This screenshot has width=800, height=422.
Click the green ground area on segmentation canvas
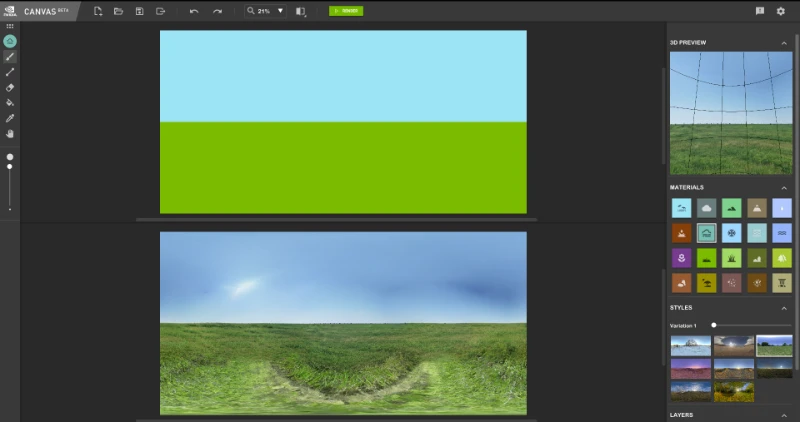343,168
